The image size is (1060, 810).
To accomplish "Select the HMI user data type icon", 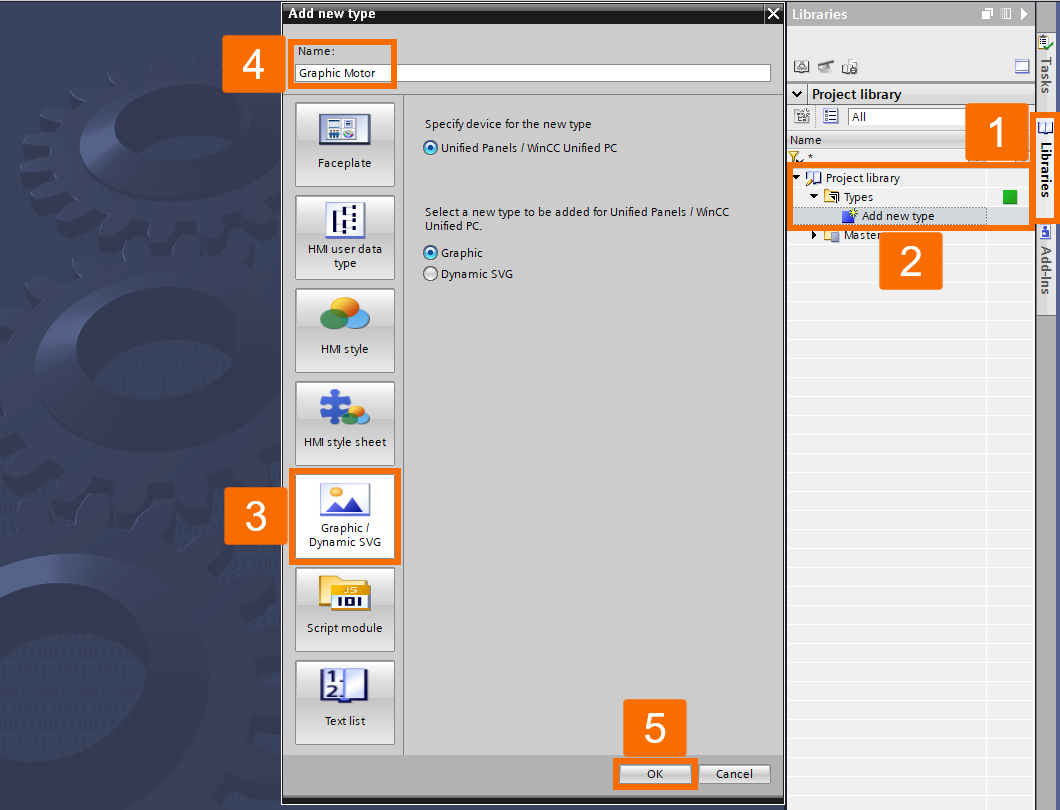I will coord(344,237).
